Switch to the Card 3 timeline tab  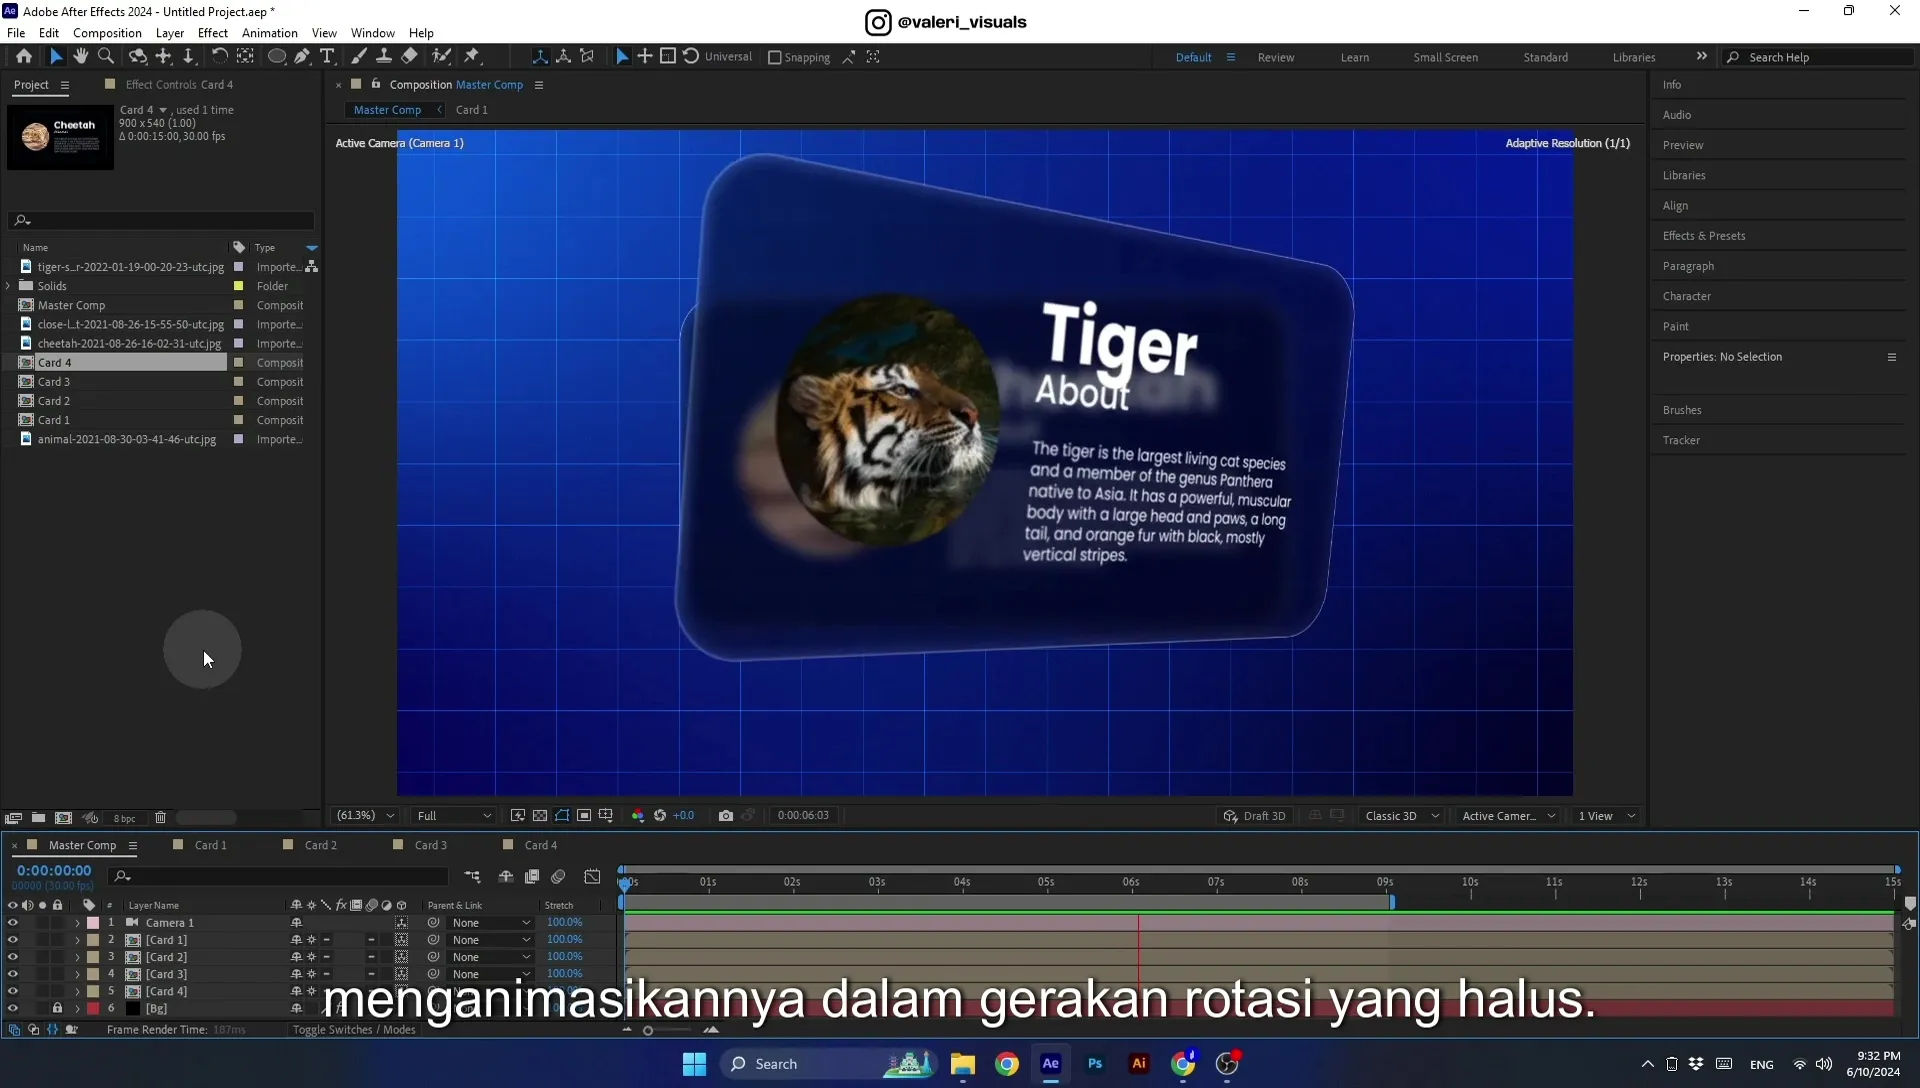(430, 845)
